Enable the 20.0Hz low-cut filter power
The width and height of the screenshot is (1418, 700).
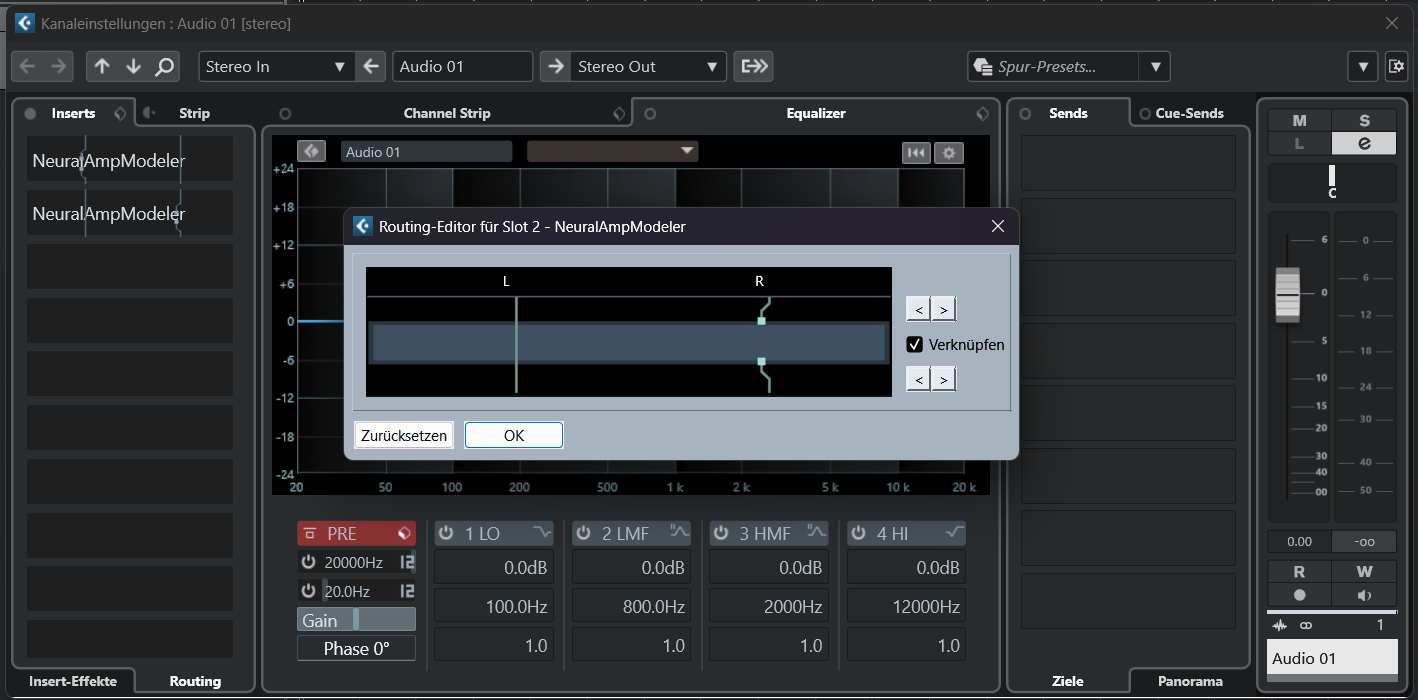(x=309, y=591)
